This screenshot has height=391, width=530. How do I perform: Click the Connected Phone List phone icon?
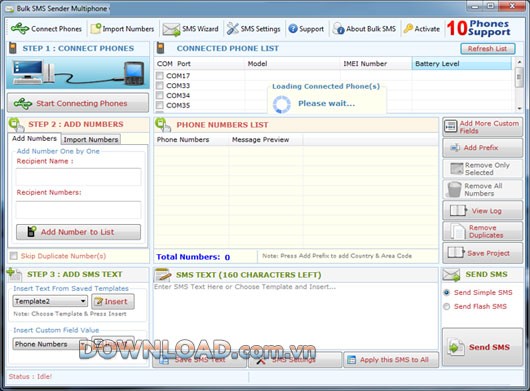point(161,48)
